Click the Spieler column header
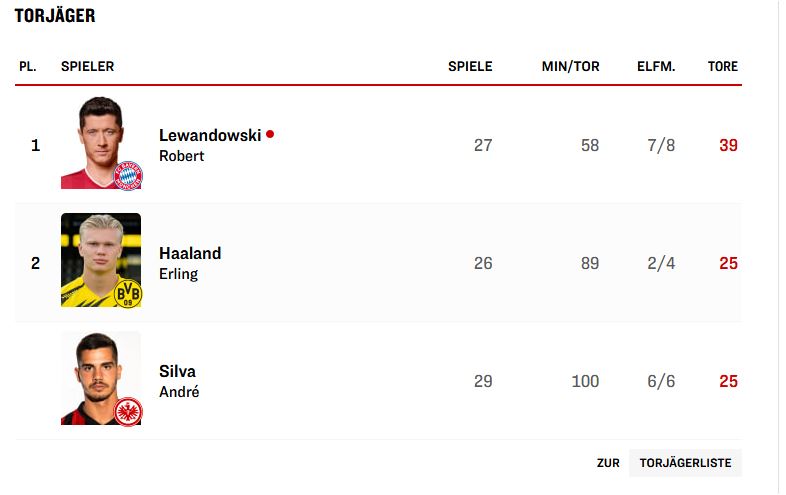The image size is (786, 495). (88, 67)
